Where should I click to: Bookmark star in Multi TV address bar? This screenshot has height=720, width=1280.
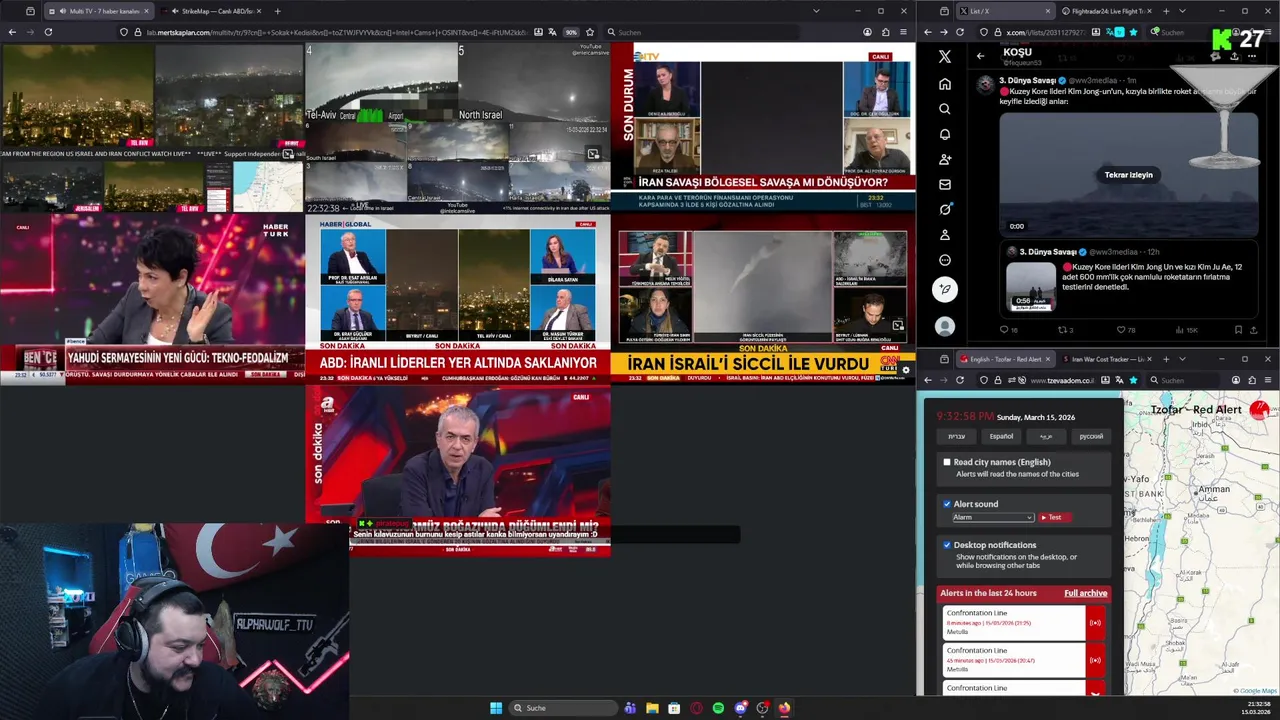(x=590, y=32)
